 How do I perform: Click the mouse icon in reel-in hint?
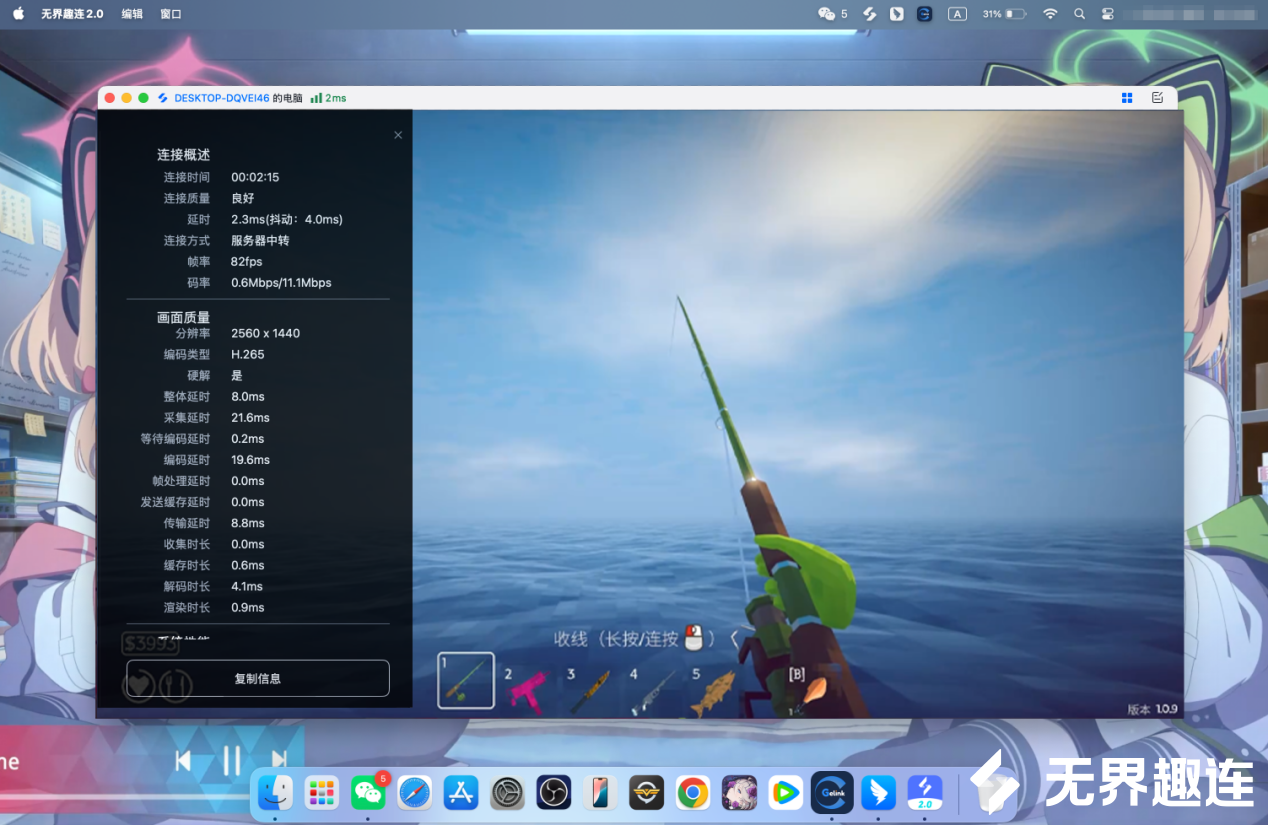(695, 637)
